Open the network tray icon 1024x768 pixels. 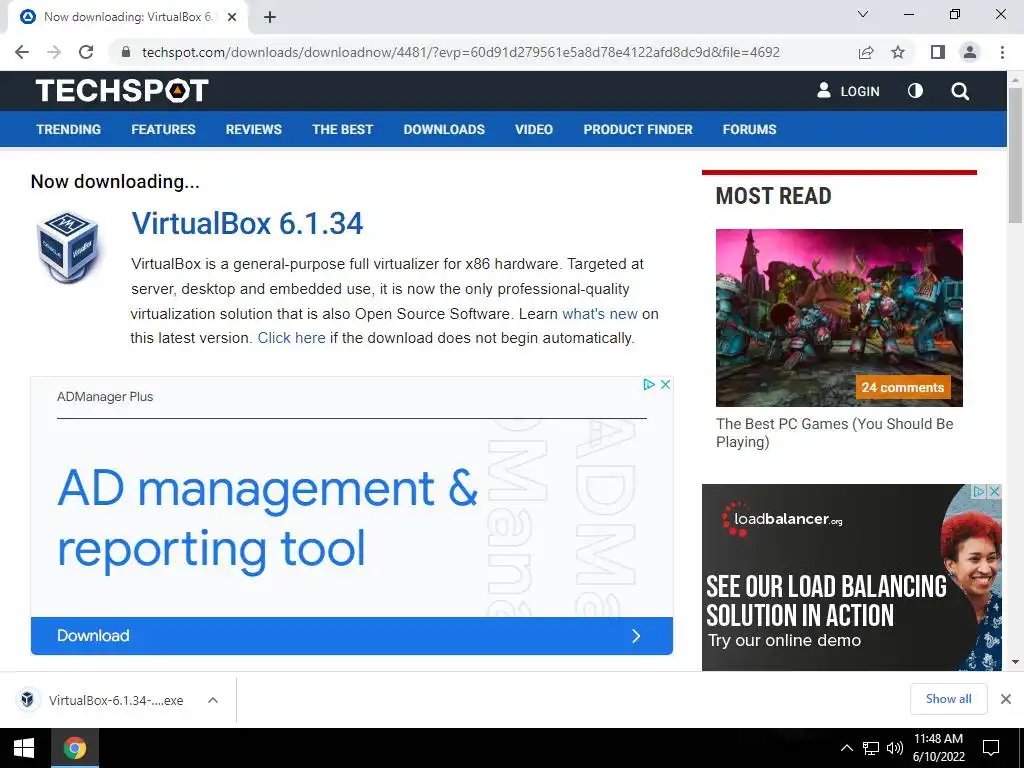tap(871, 748)
